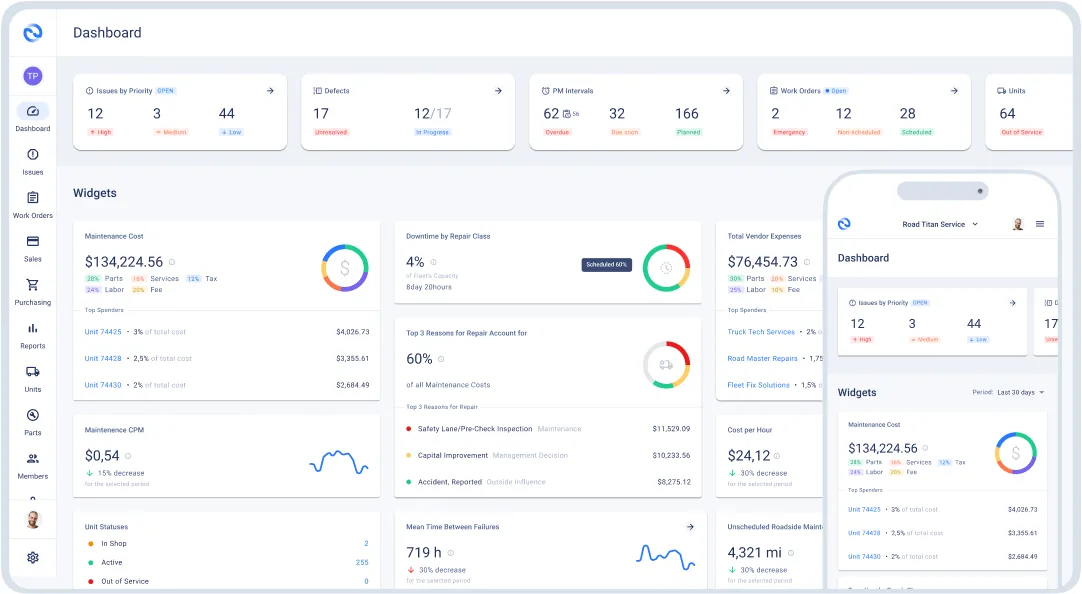Open Issues from the sidebar
The image size is (1082, 594).
(x=32, y=161)
